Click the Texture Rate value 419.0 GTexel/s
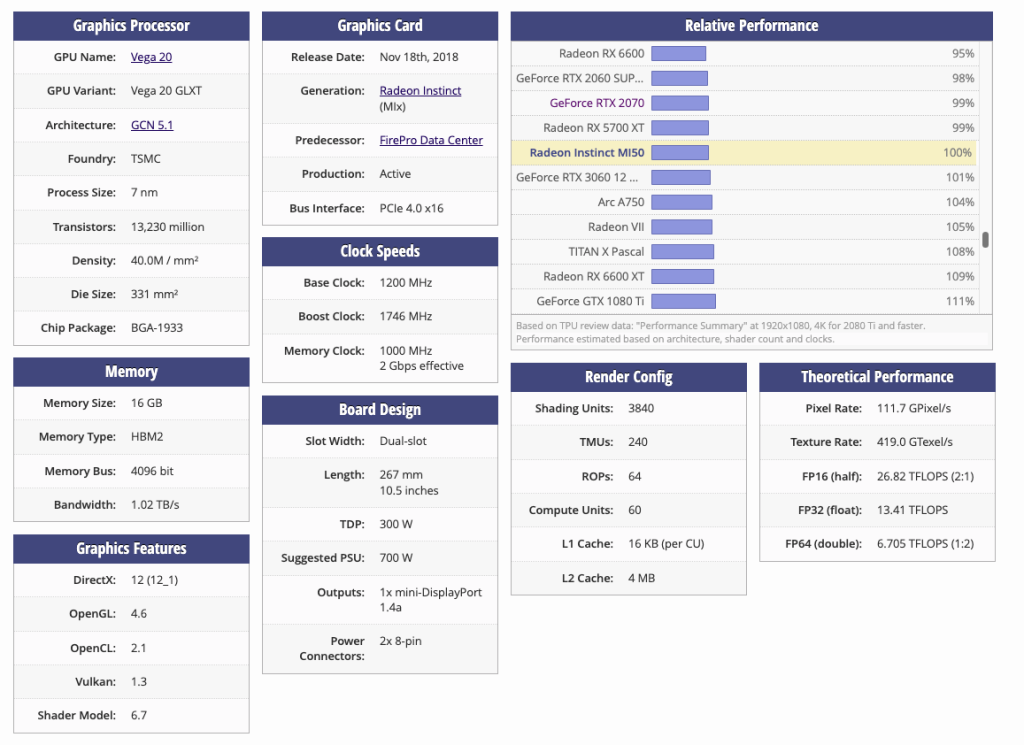1024x745 pixels. coord(914,442)
